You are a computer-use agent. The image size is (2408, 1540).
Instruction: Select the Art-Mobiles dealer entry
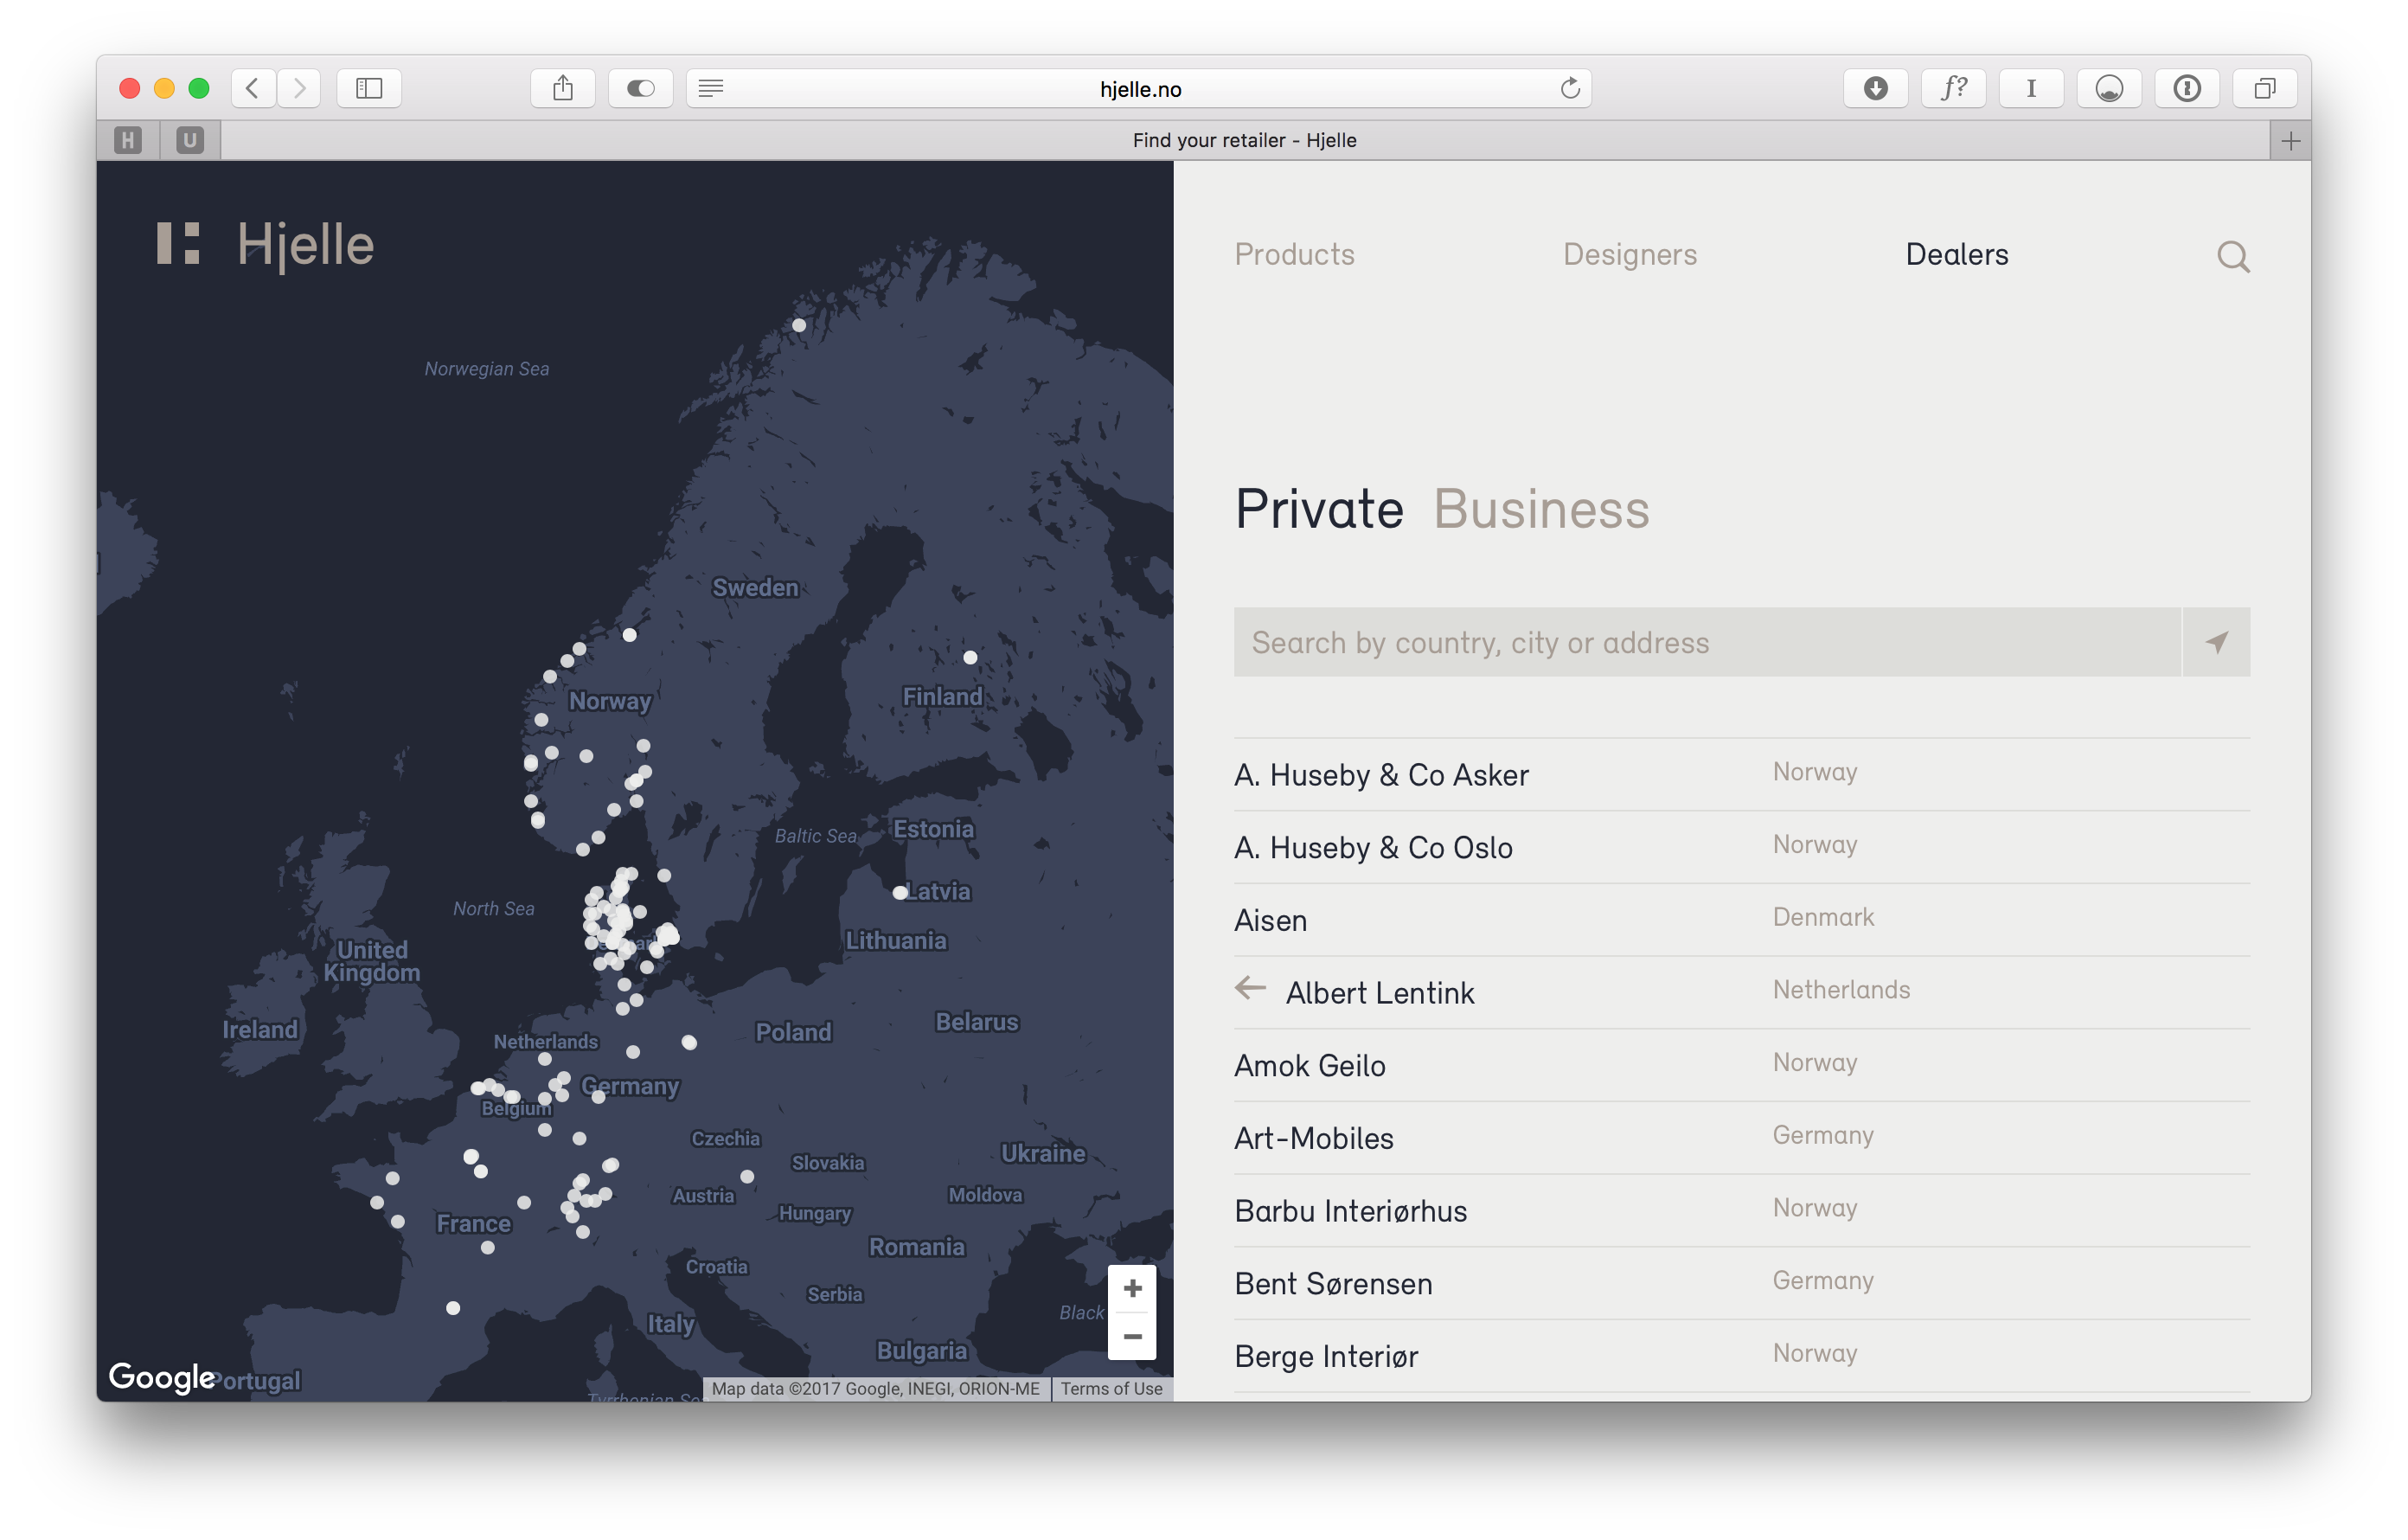pos(1313,1138)
